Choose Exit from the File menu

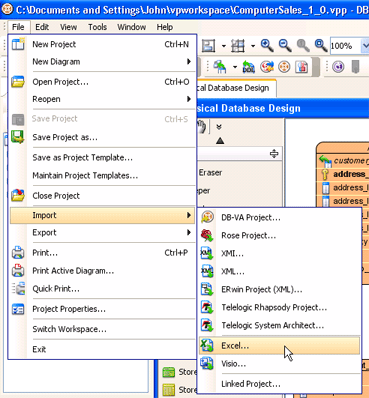point(103,349)
